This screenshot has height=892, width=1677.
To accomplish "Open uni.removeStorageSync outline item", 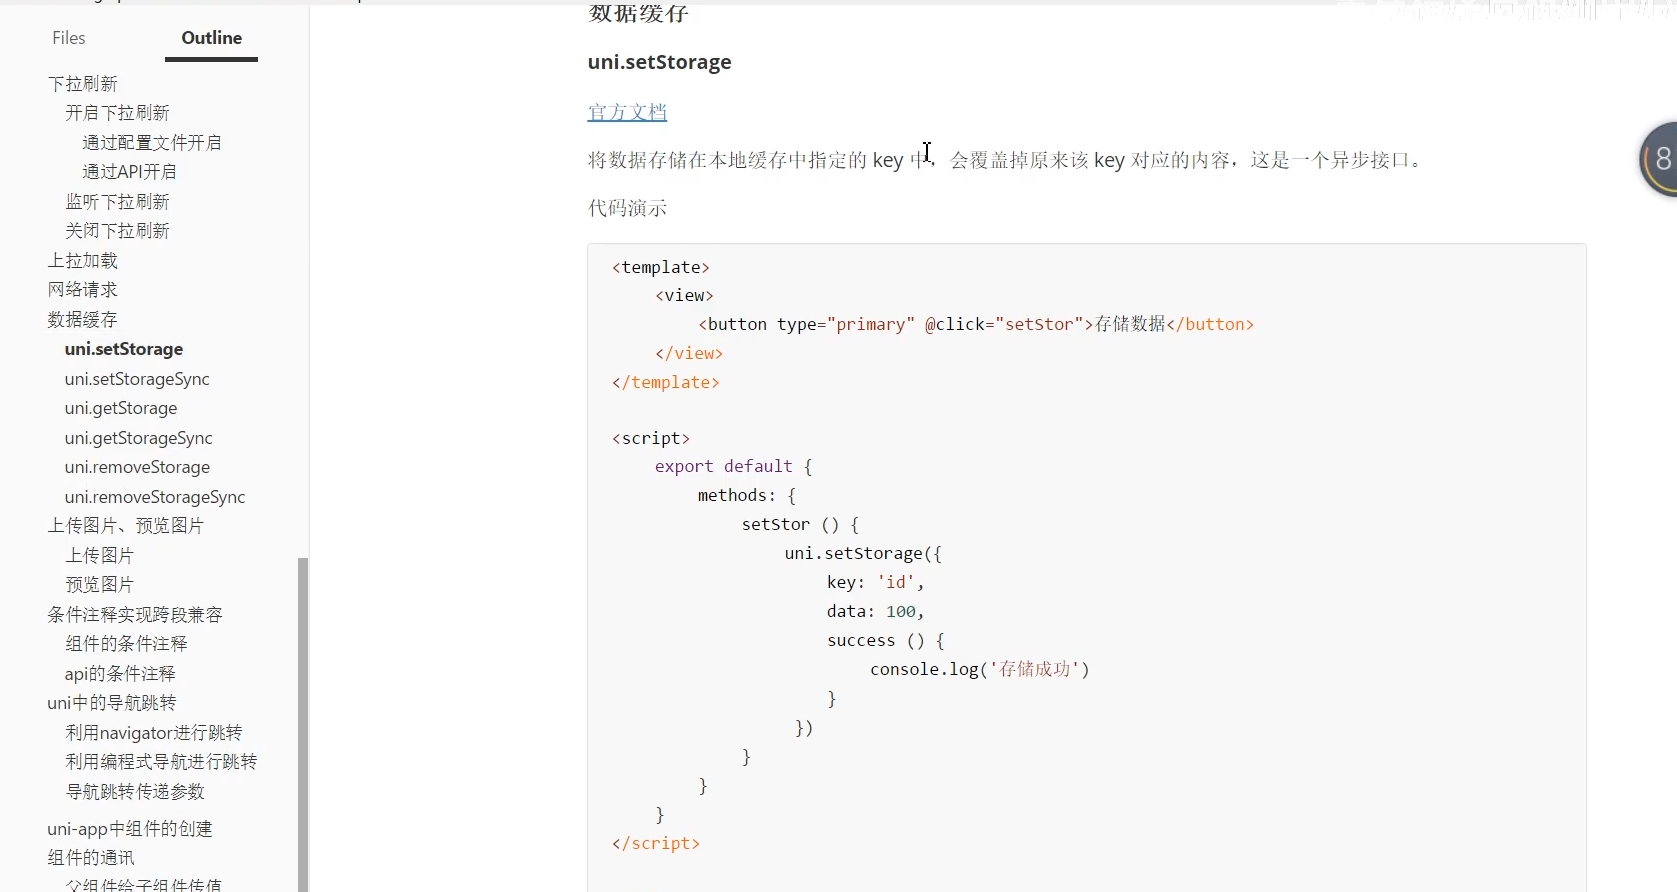I will pyautogui.click(x=155, y=497).
